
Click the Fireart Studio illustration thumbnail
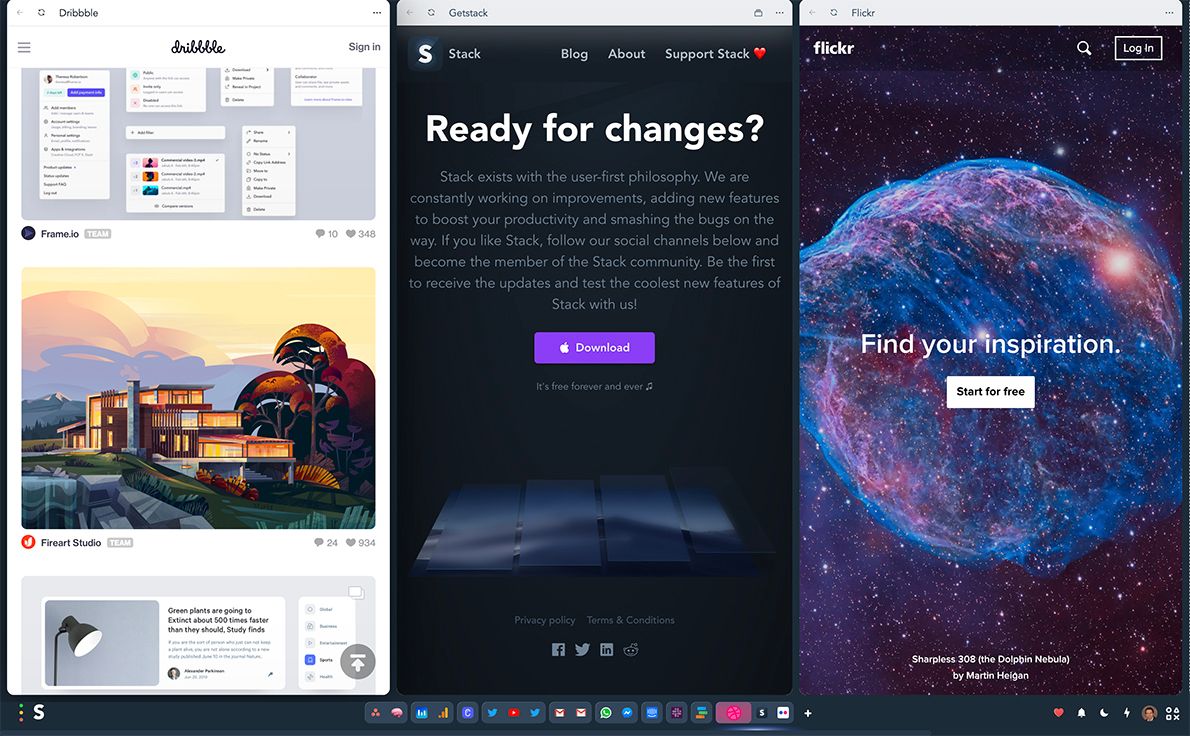coord(198,397)
